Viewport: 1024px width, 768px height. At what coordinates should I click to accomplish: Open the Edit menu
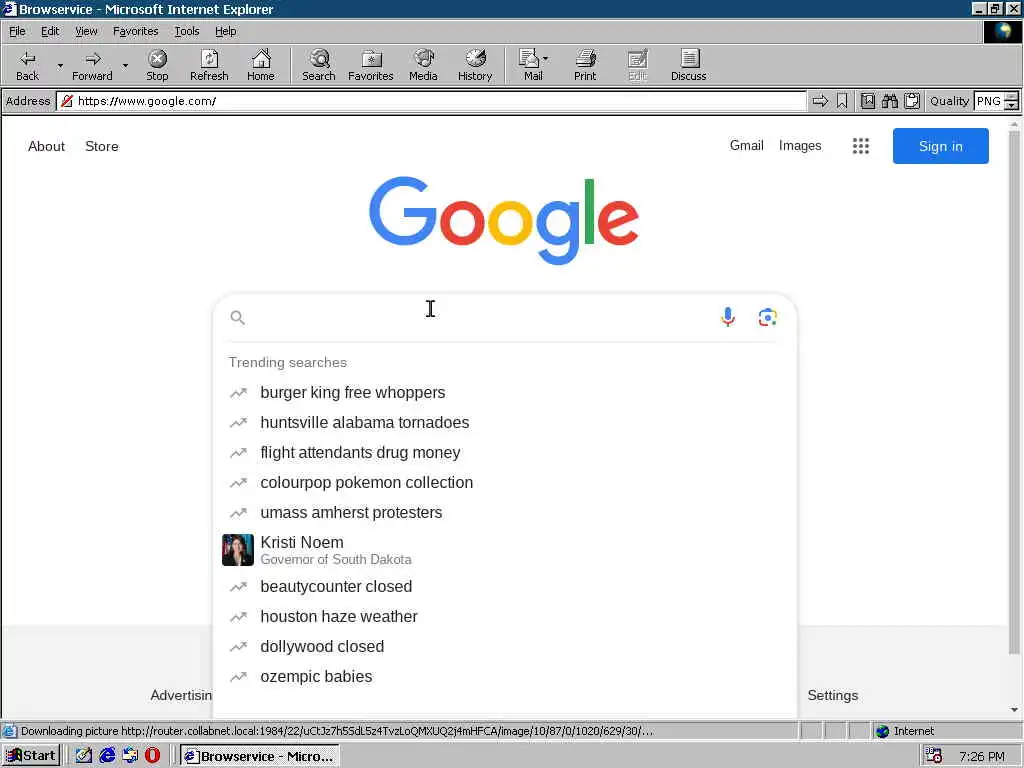(x=50, y=31)
